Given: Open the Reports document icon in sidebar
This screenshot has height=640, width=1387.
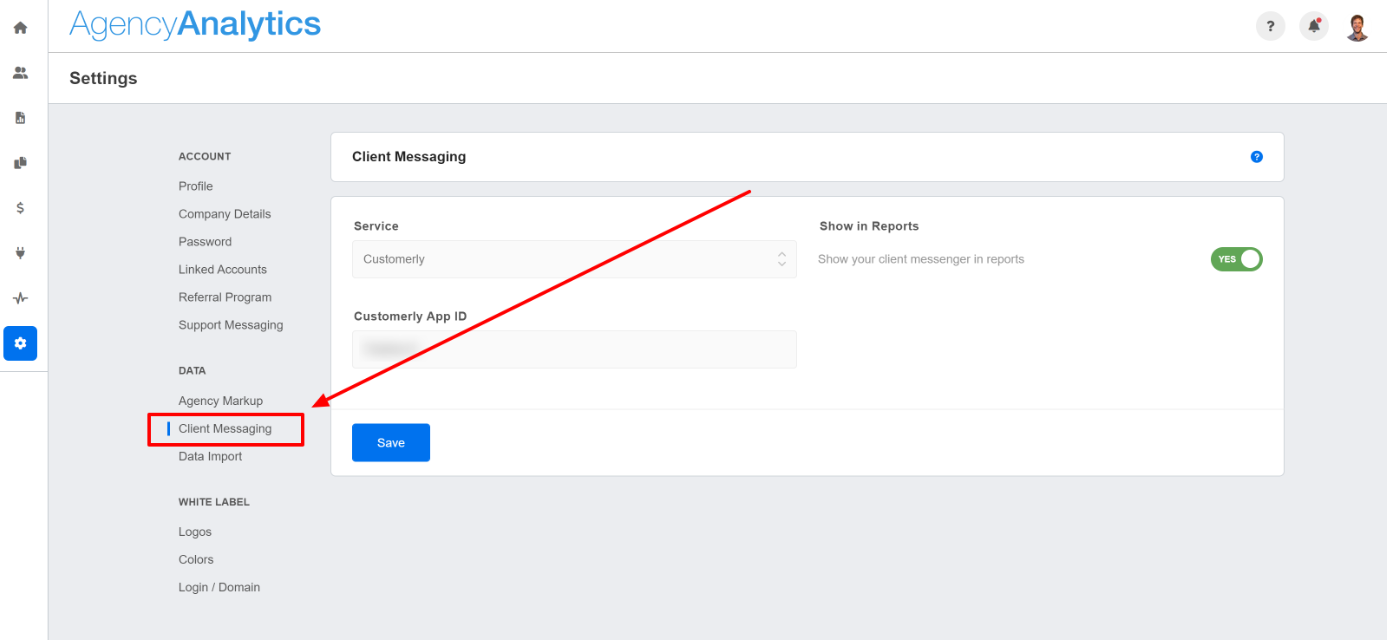Looking at the screenshot, I should 20,118.
